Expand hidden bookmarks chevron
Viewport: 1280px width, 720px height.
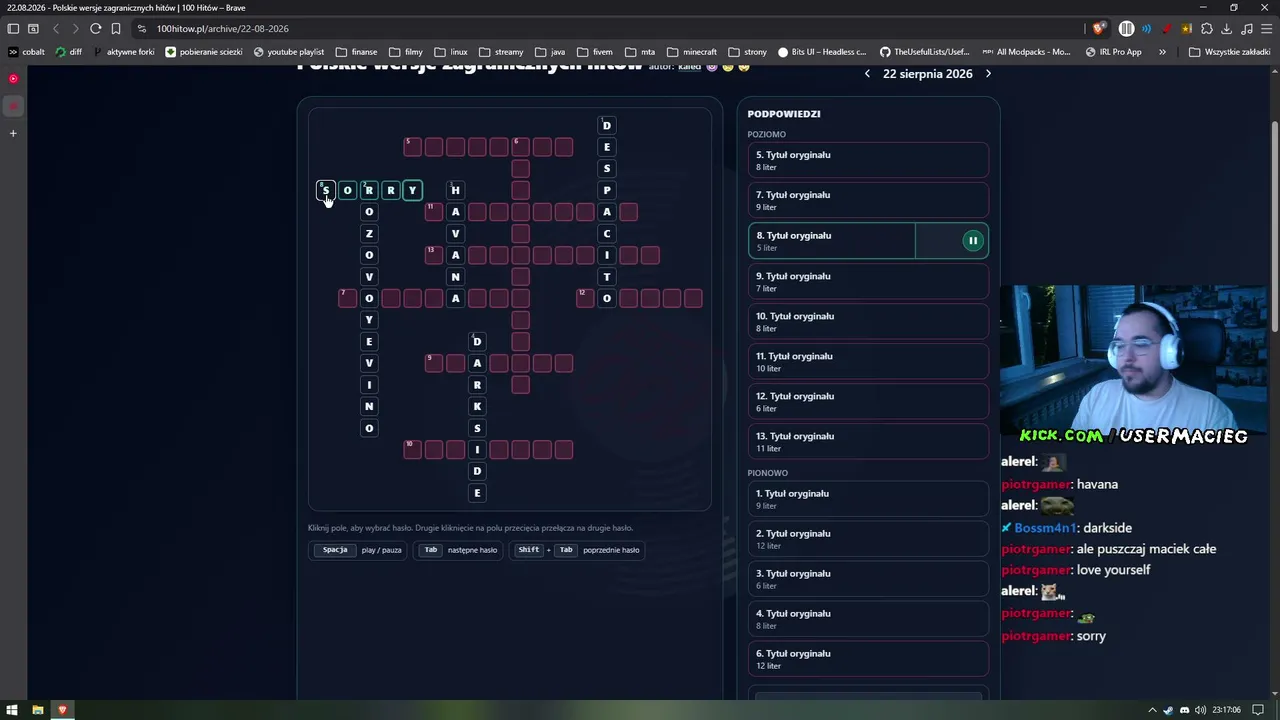[x=1162, y=52]
